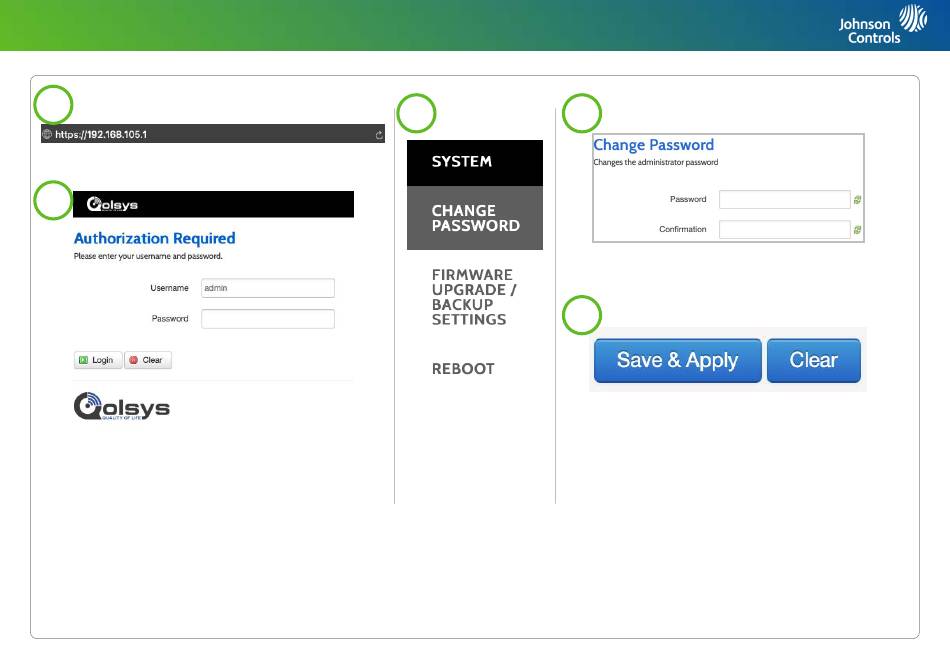
Task: Click the reveal icon beside the Password field
Action: click(857, 200)
